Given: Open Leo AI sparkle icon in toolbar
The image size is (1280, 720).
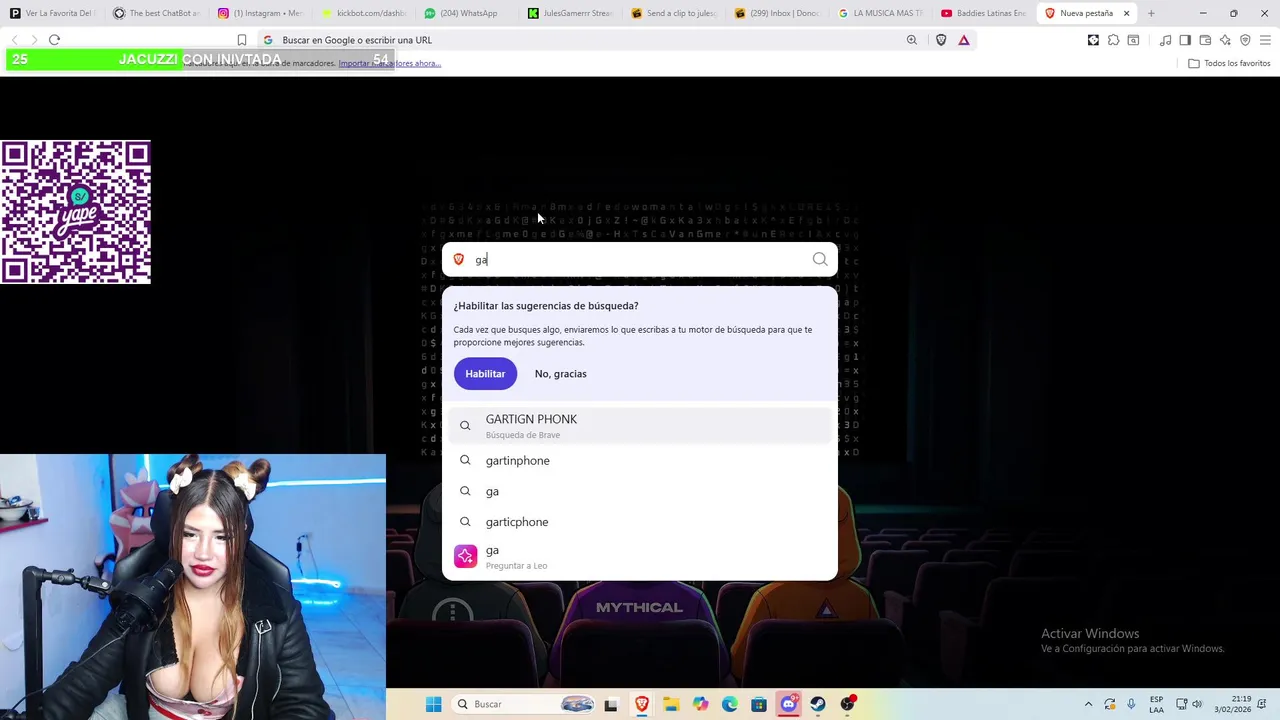Looking at the screenshot, I should tap(1225, 40).
